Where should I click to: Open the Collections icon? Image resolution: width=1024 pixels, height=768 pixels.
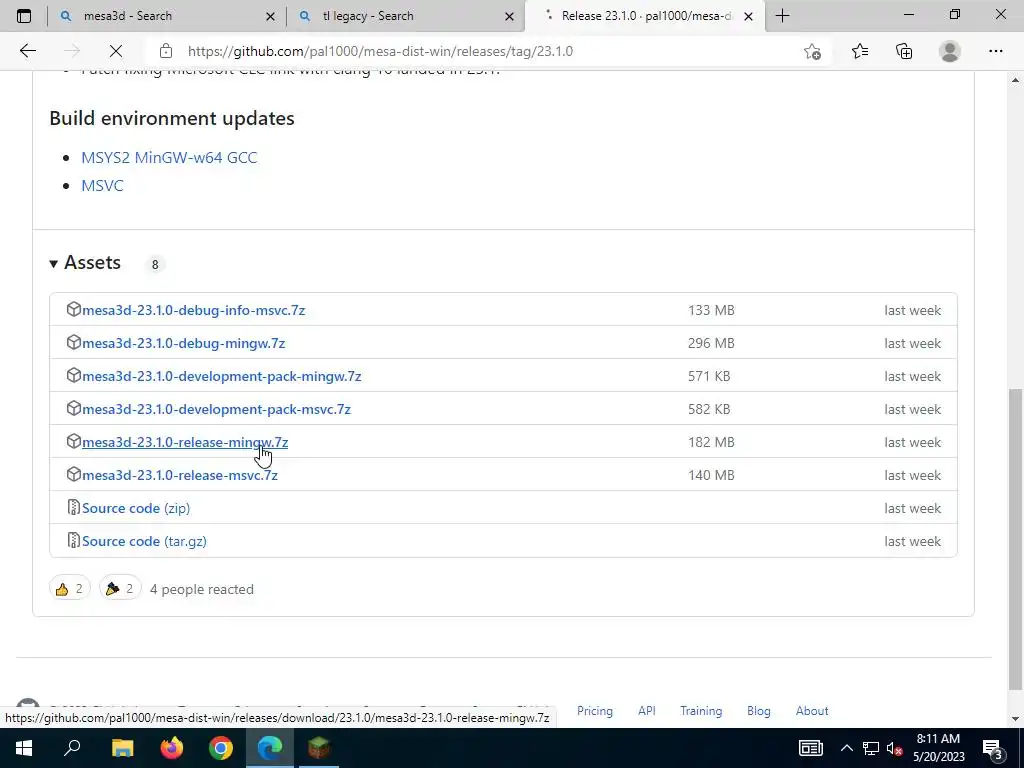[x=904, y=51]
